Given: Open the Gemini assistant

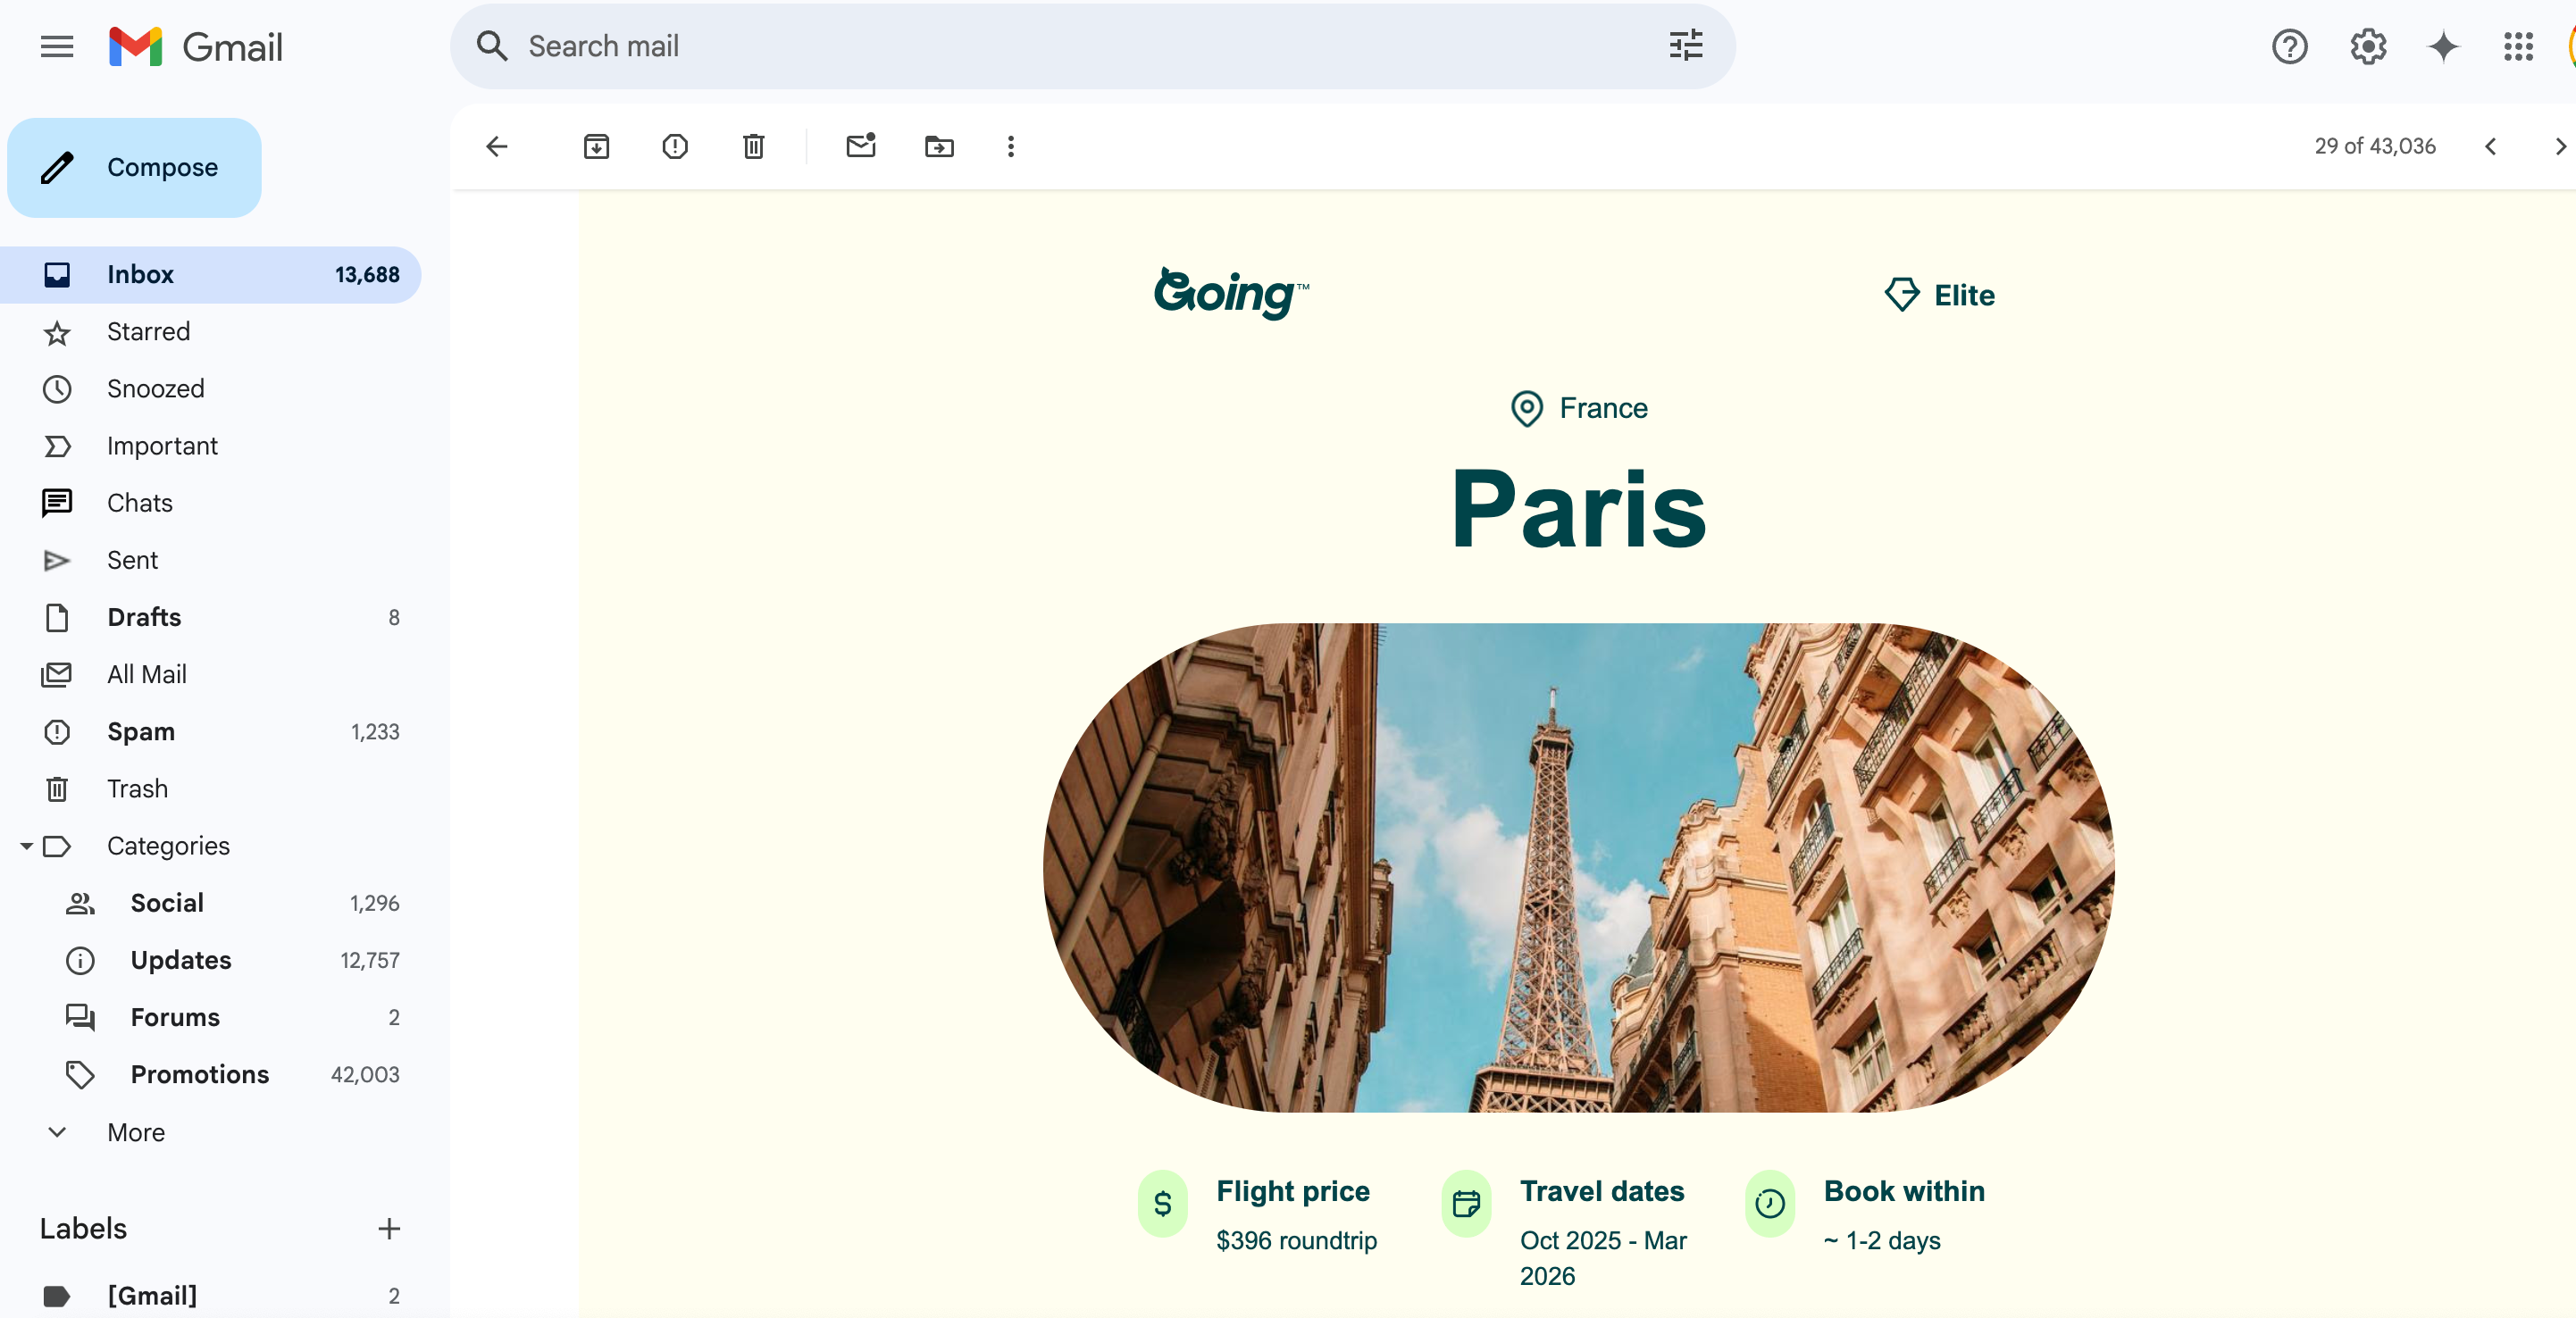Looking at the screenshot, I should 2443,46.
